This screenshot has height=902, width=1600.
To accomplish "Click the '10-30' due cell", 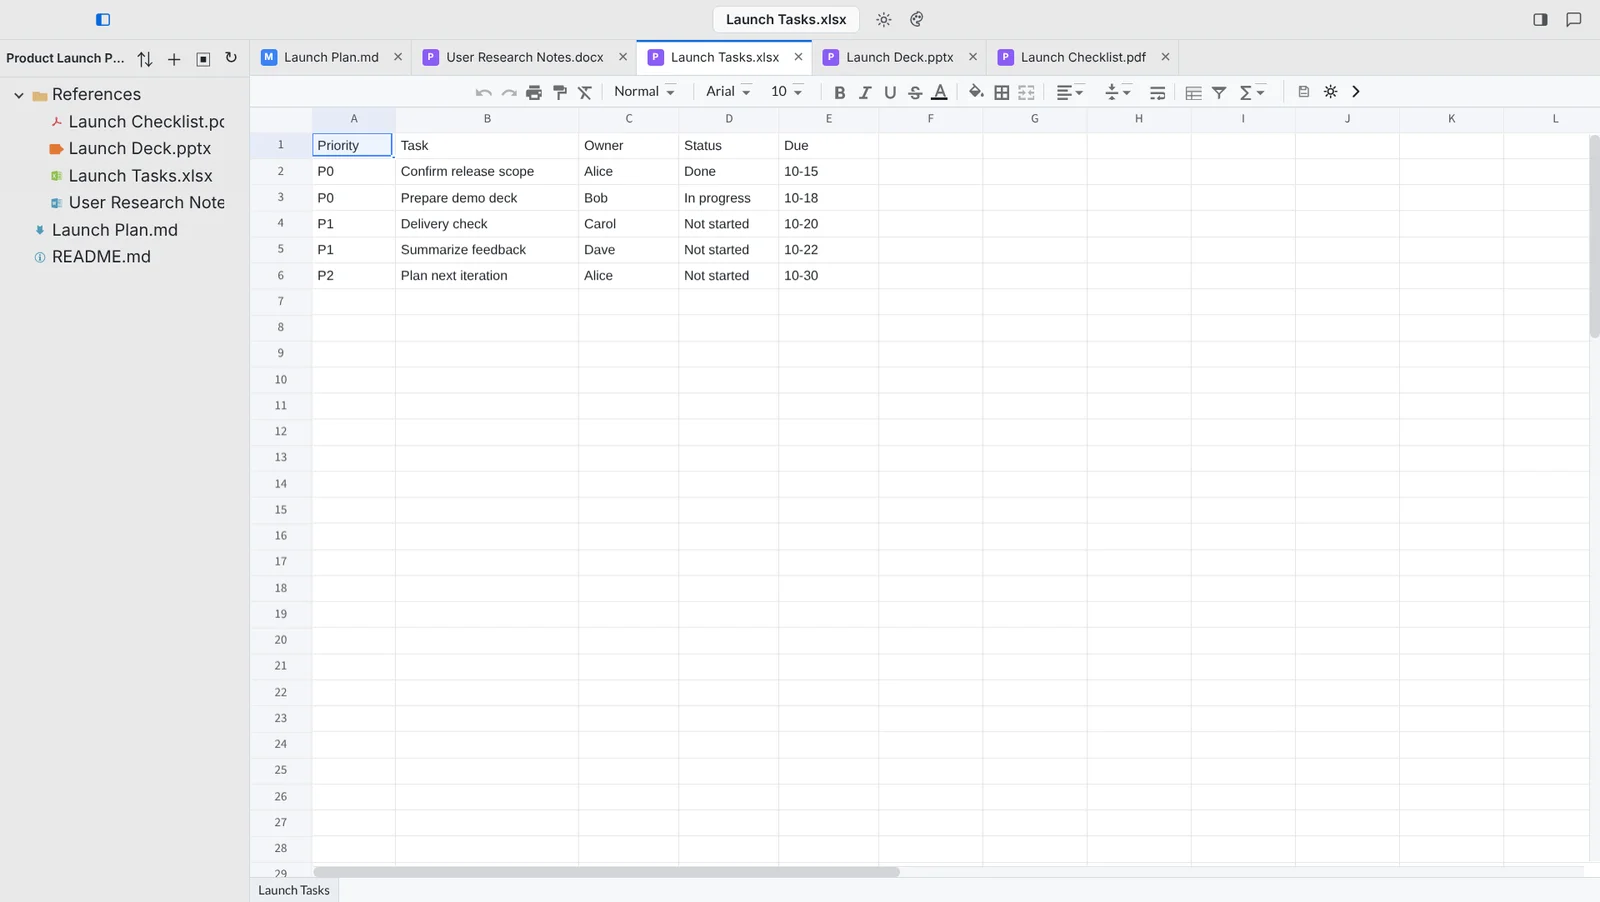I will [x=828, y=276].
